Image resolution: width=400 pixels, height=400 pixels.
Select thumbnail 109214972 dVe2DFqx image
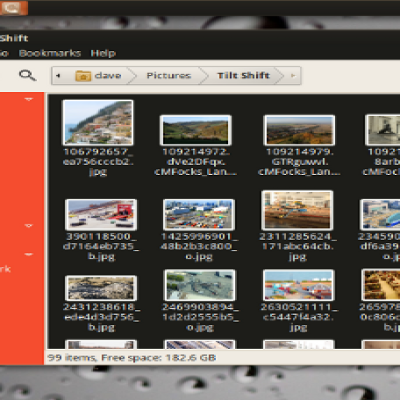(196, 130)
